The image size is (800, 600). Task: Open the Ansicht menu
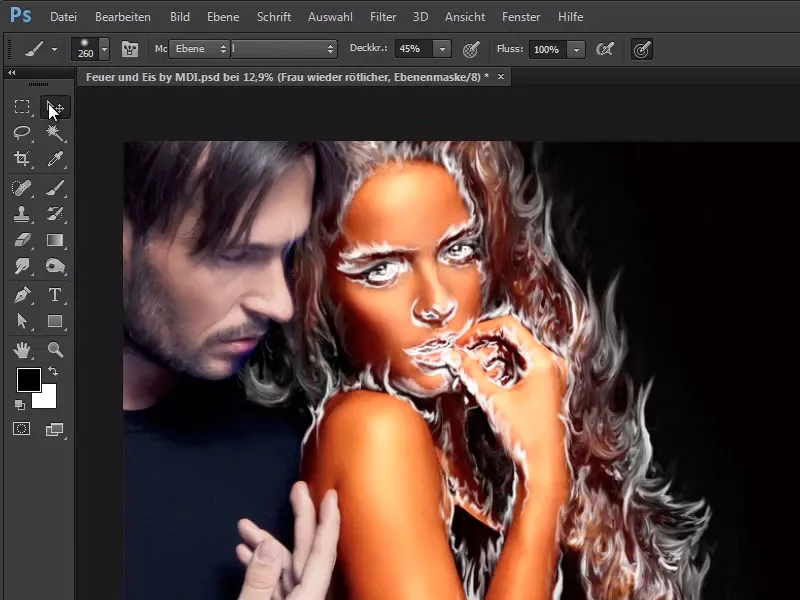(465, 17)
